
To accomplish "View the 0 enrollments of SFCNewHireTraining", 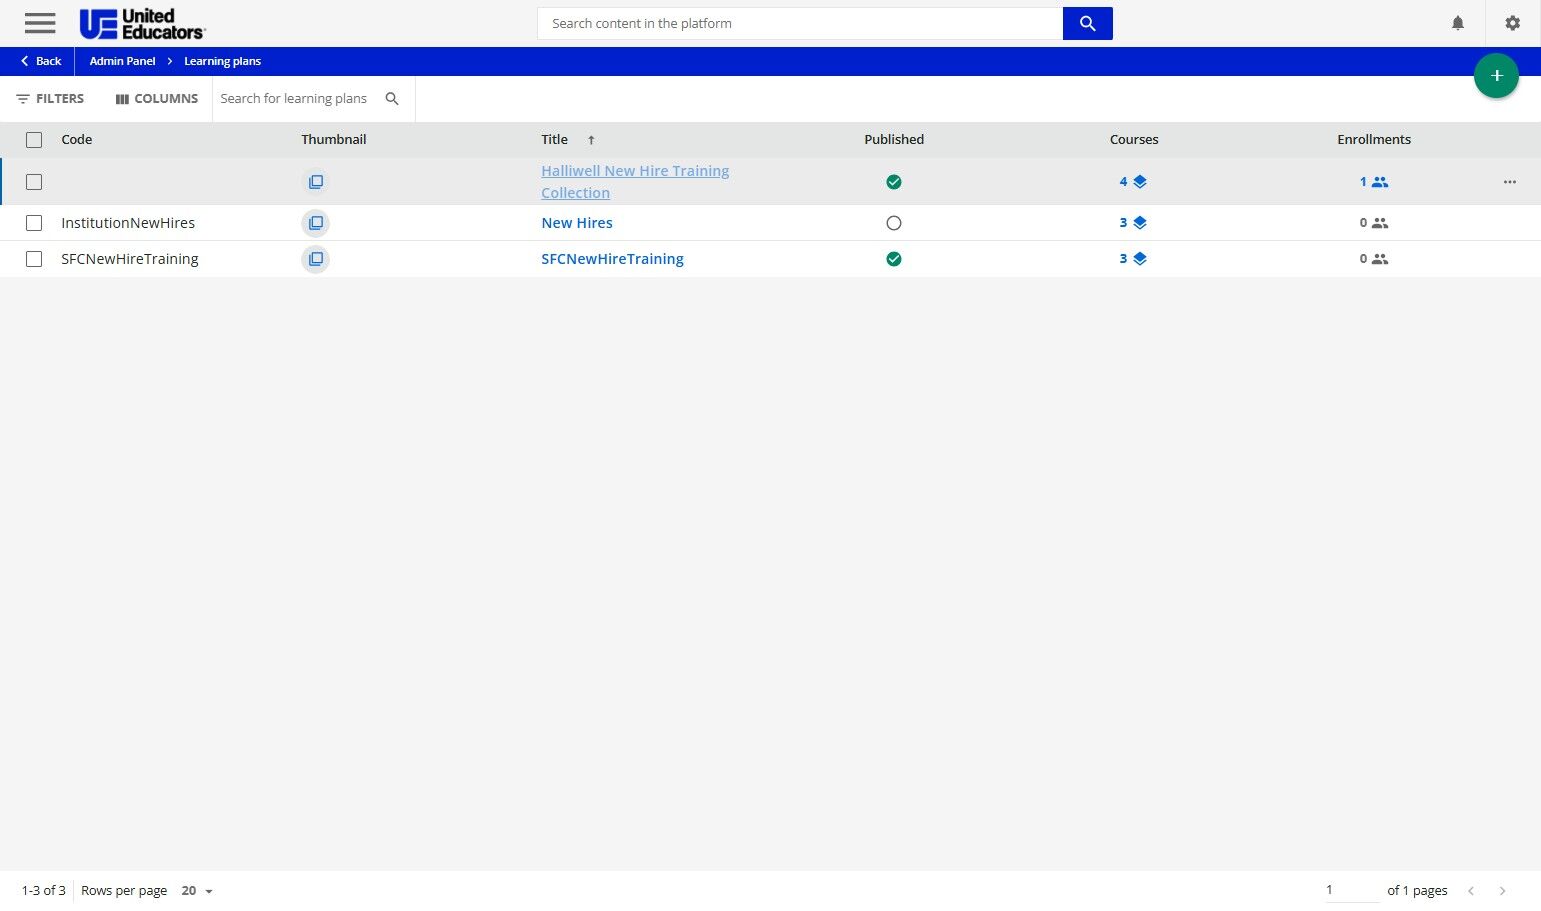I will tap(1374, 259).
